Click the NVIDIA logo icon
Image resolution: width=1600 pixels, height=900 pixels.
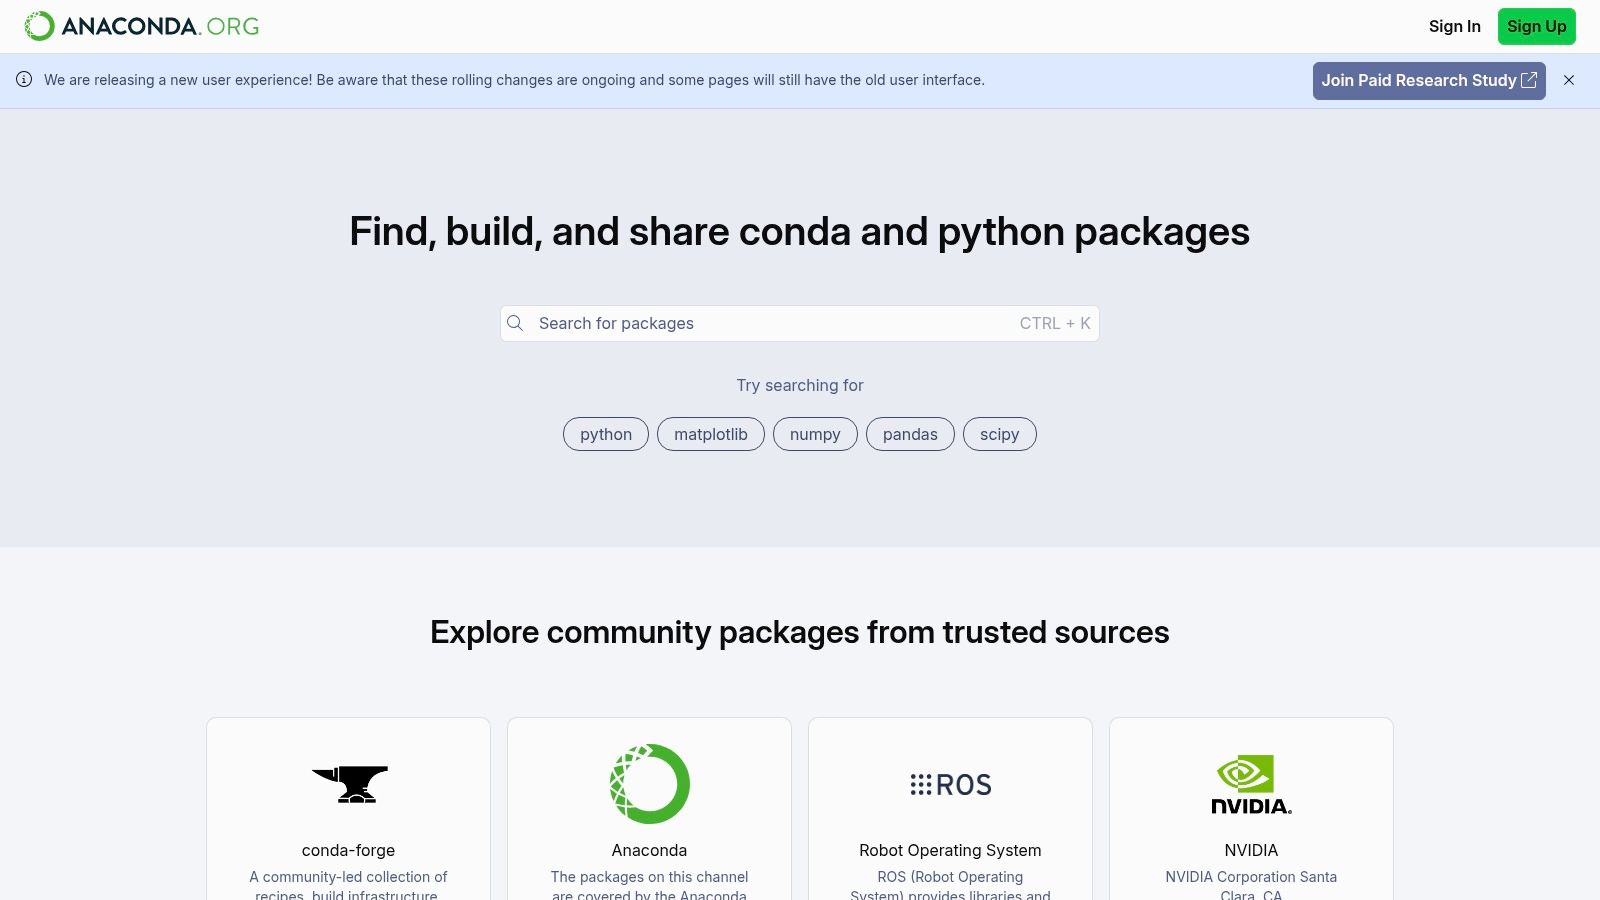pos(1251,784)
